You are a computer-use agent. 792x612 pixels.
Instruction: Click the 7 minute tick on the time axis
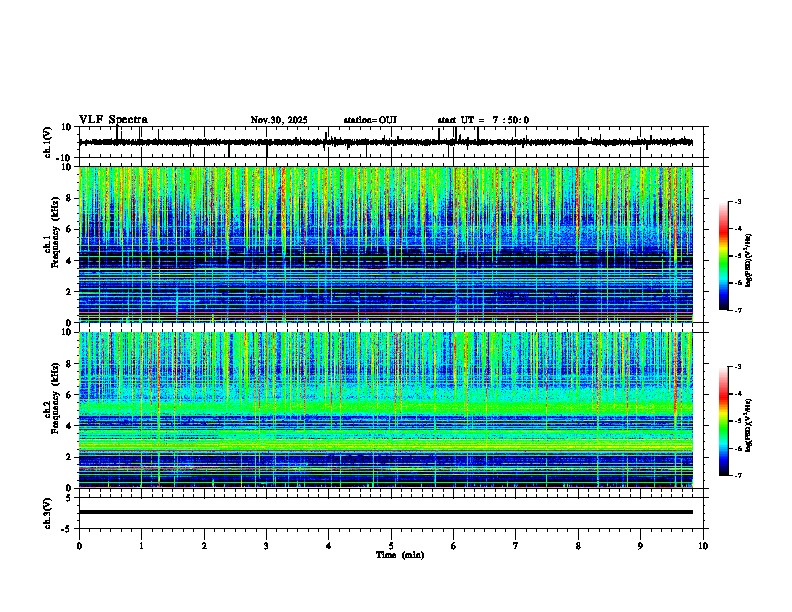click(516, 546)
